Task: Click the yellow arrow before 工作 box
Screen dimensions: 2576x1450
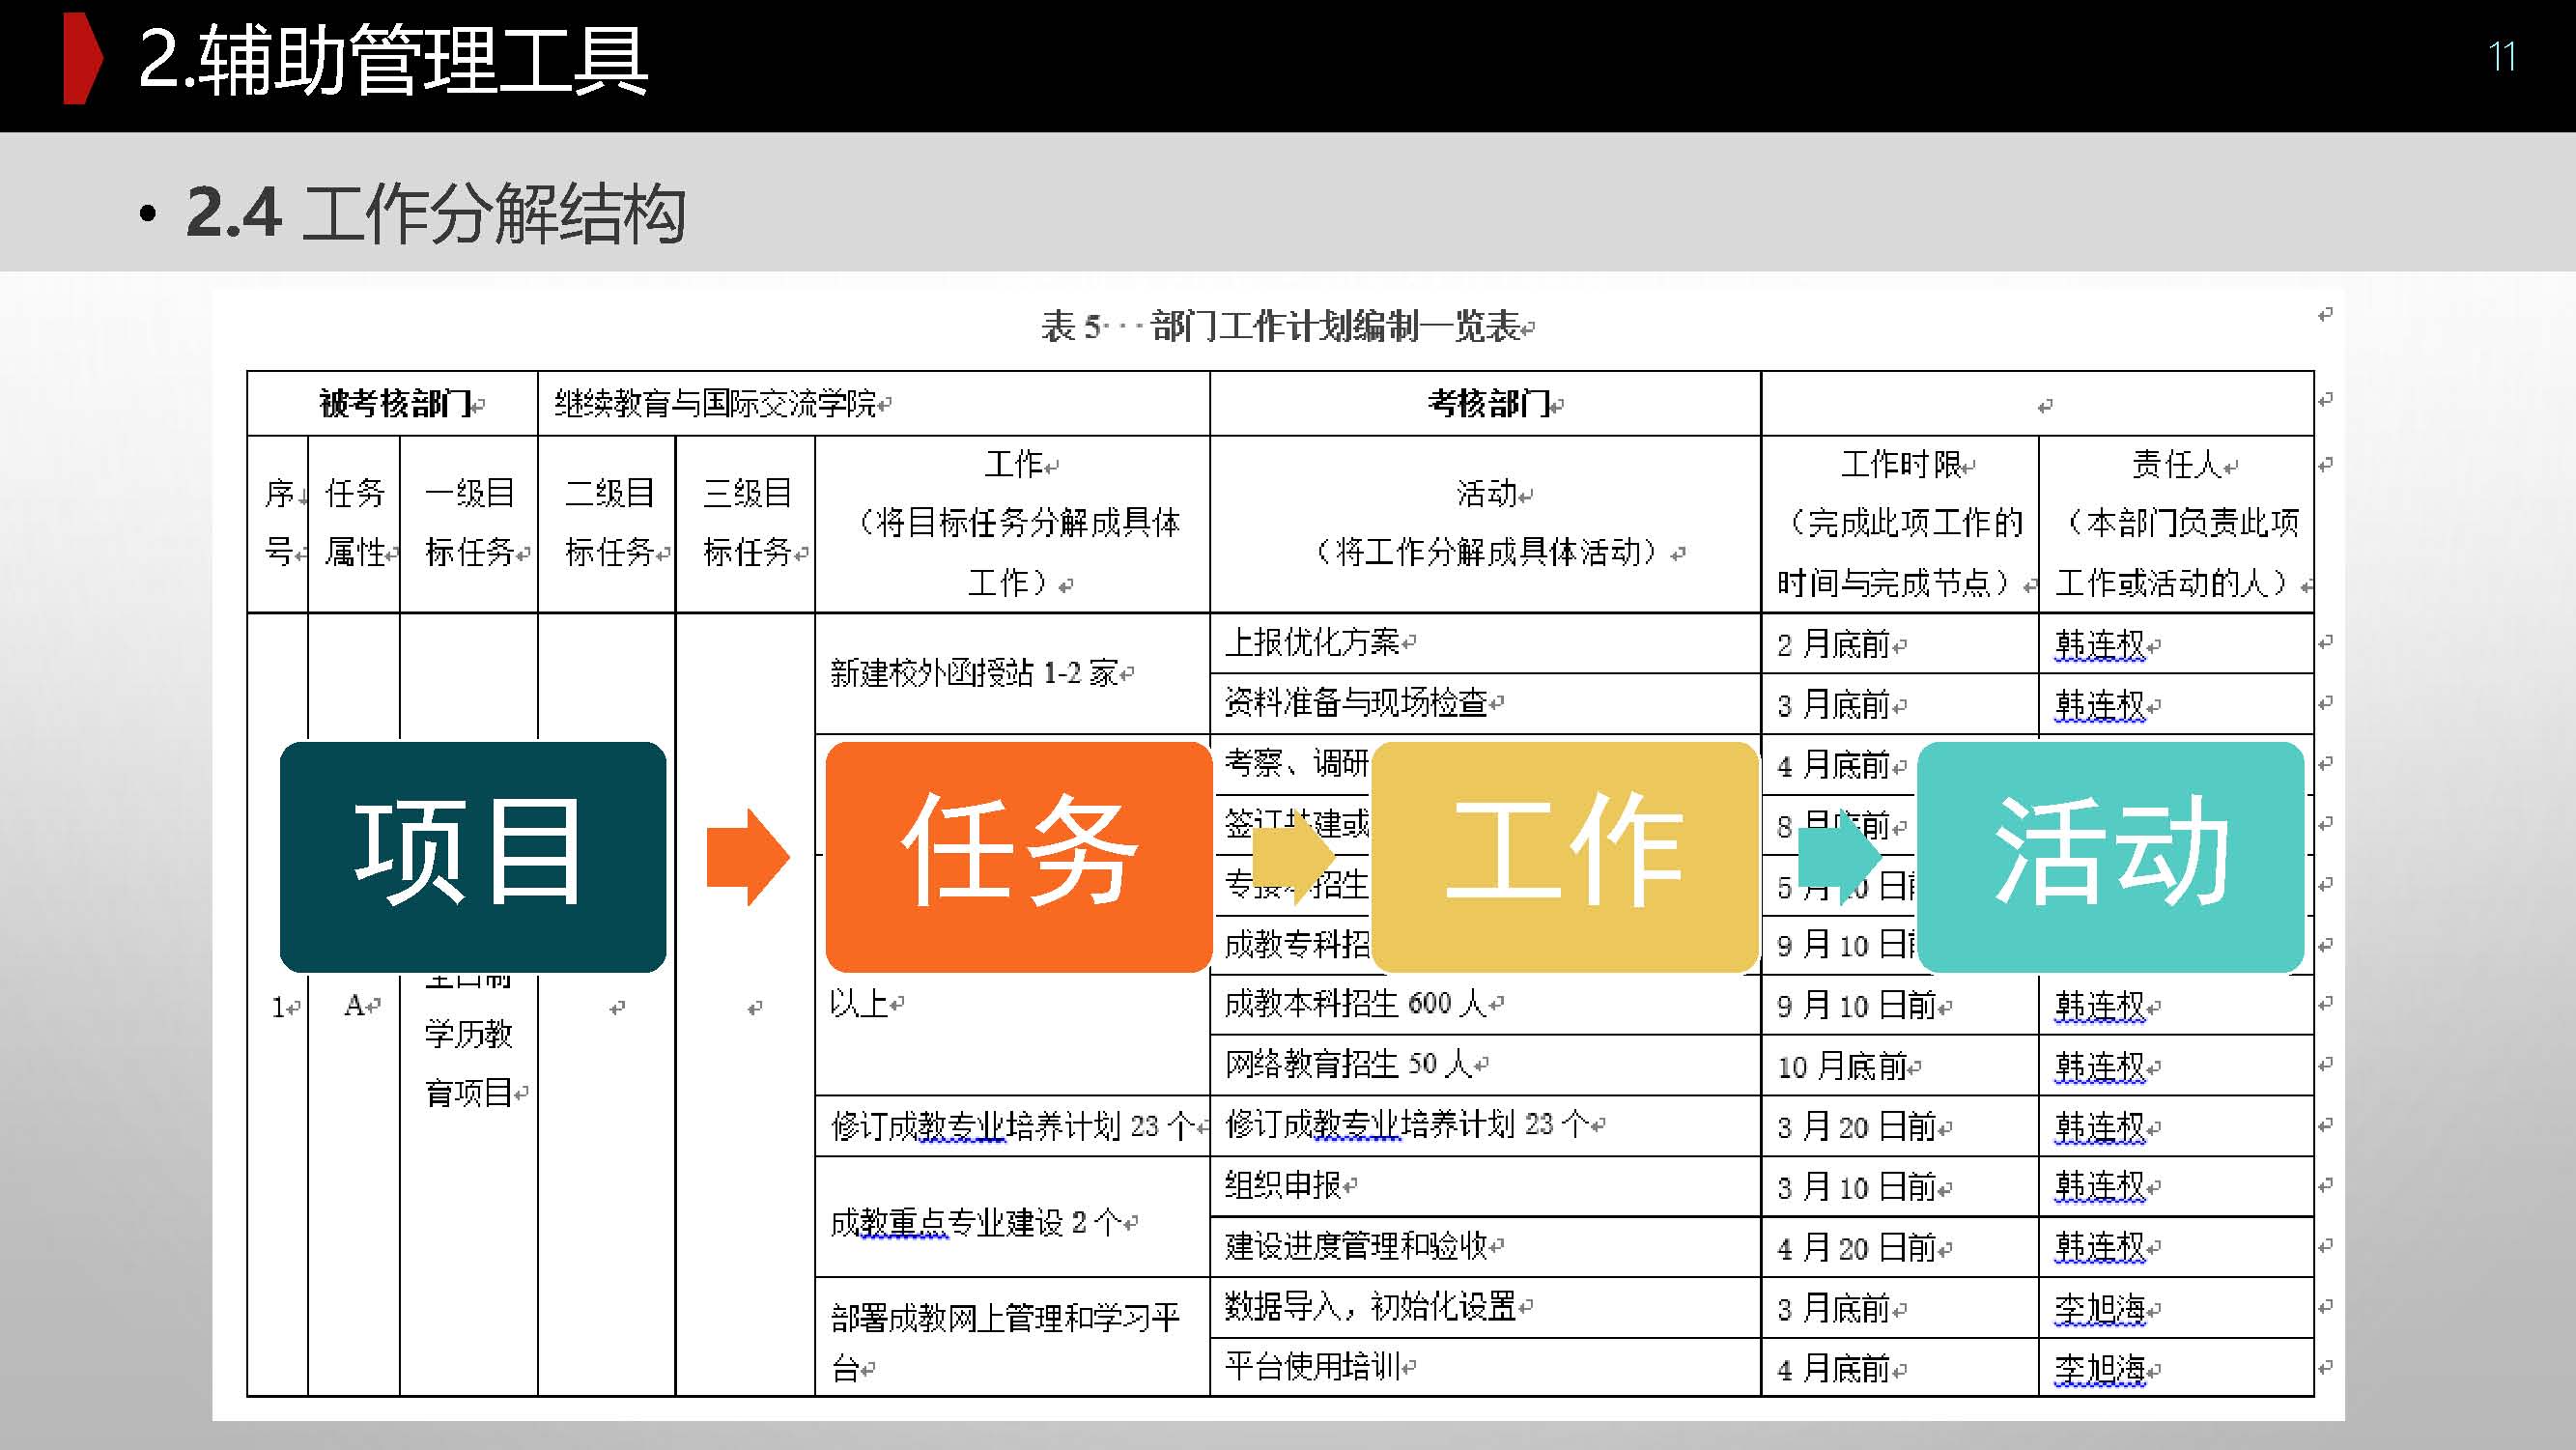Action: [1292, 857]
